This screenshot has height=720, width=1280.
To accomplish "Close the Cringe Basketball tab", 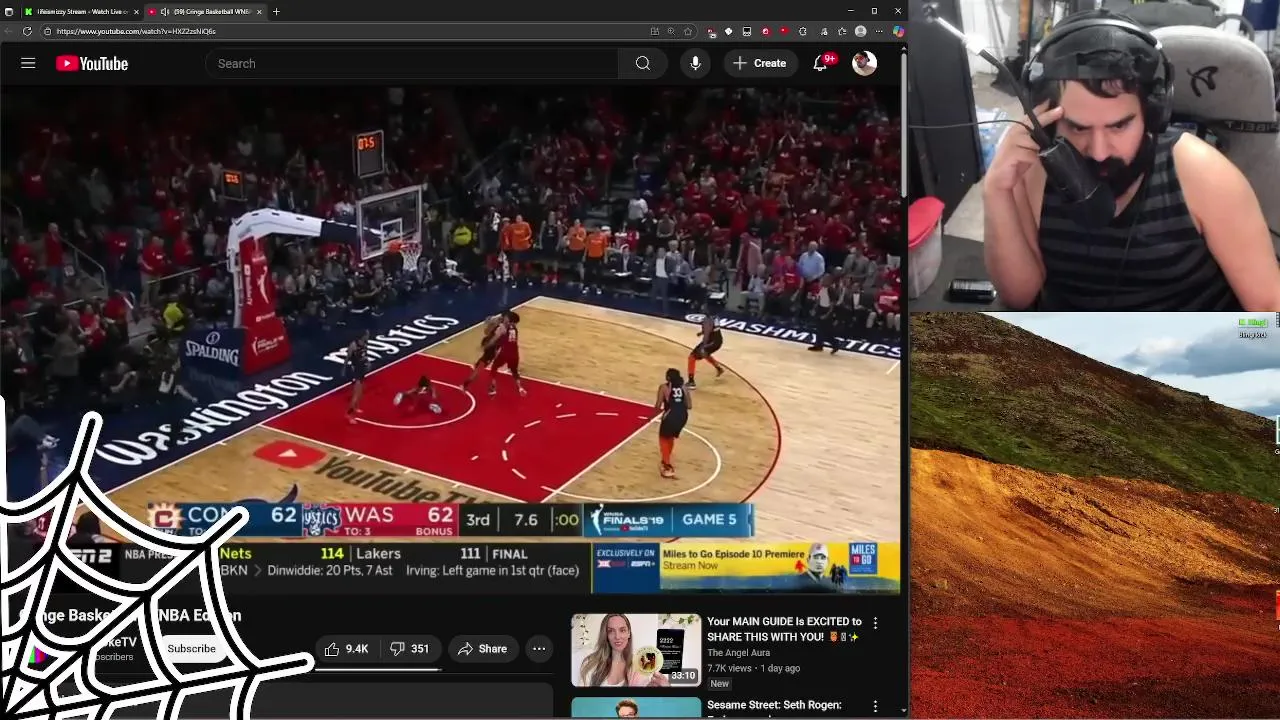I will coord(259,12).
